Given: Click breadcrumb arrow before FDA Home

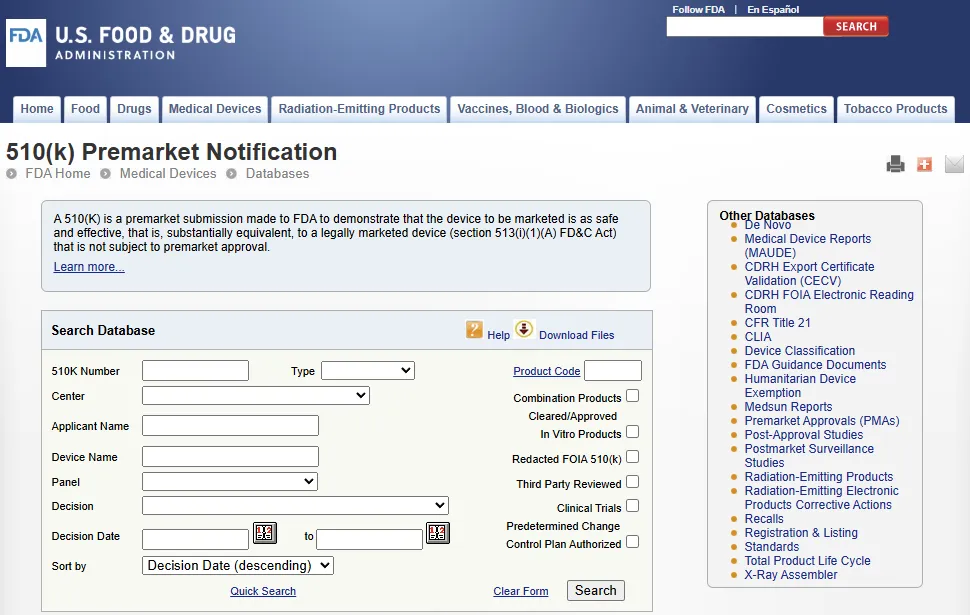Looking at the screenshot, I should (11, 174).
